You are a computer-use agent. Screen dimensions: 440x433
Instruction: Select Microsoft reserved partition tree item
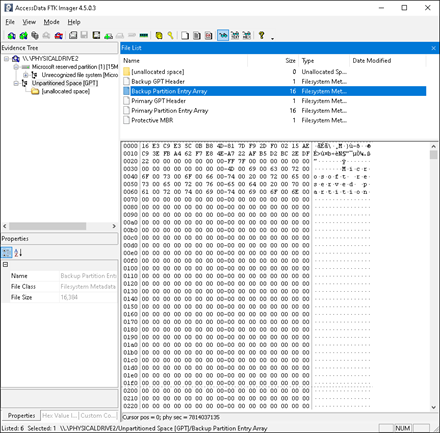click(x=75, y=67)
